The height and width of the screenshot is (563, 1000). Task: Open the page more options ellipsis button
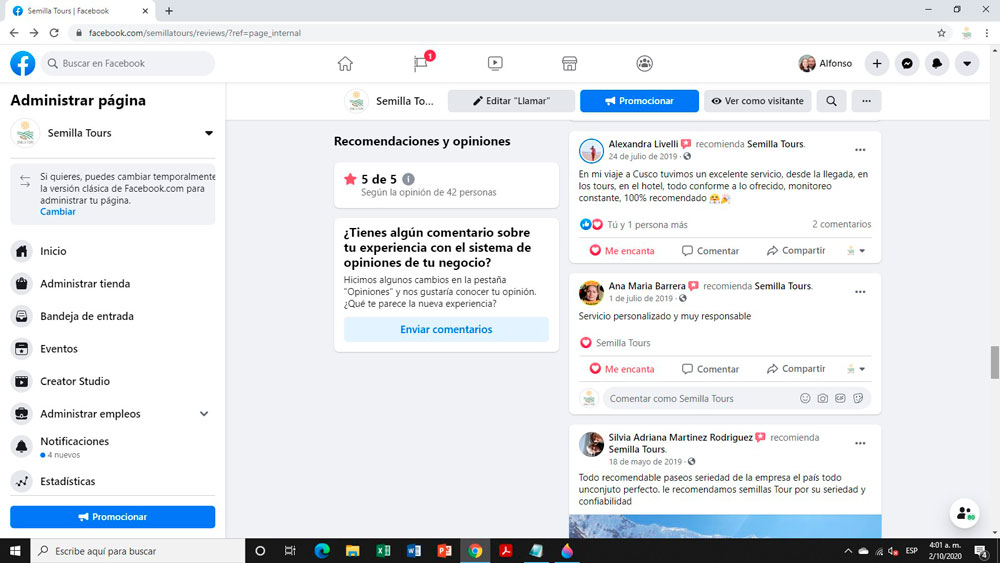click(x=866, y=101)
